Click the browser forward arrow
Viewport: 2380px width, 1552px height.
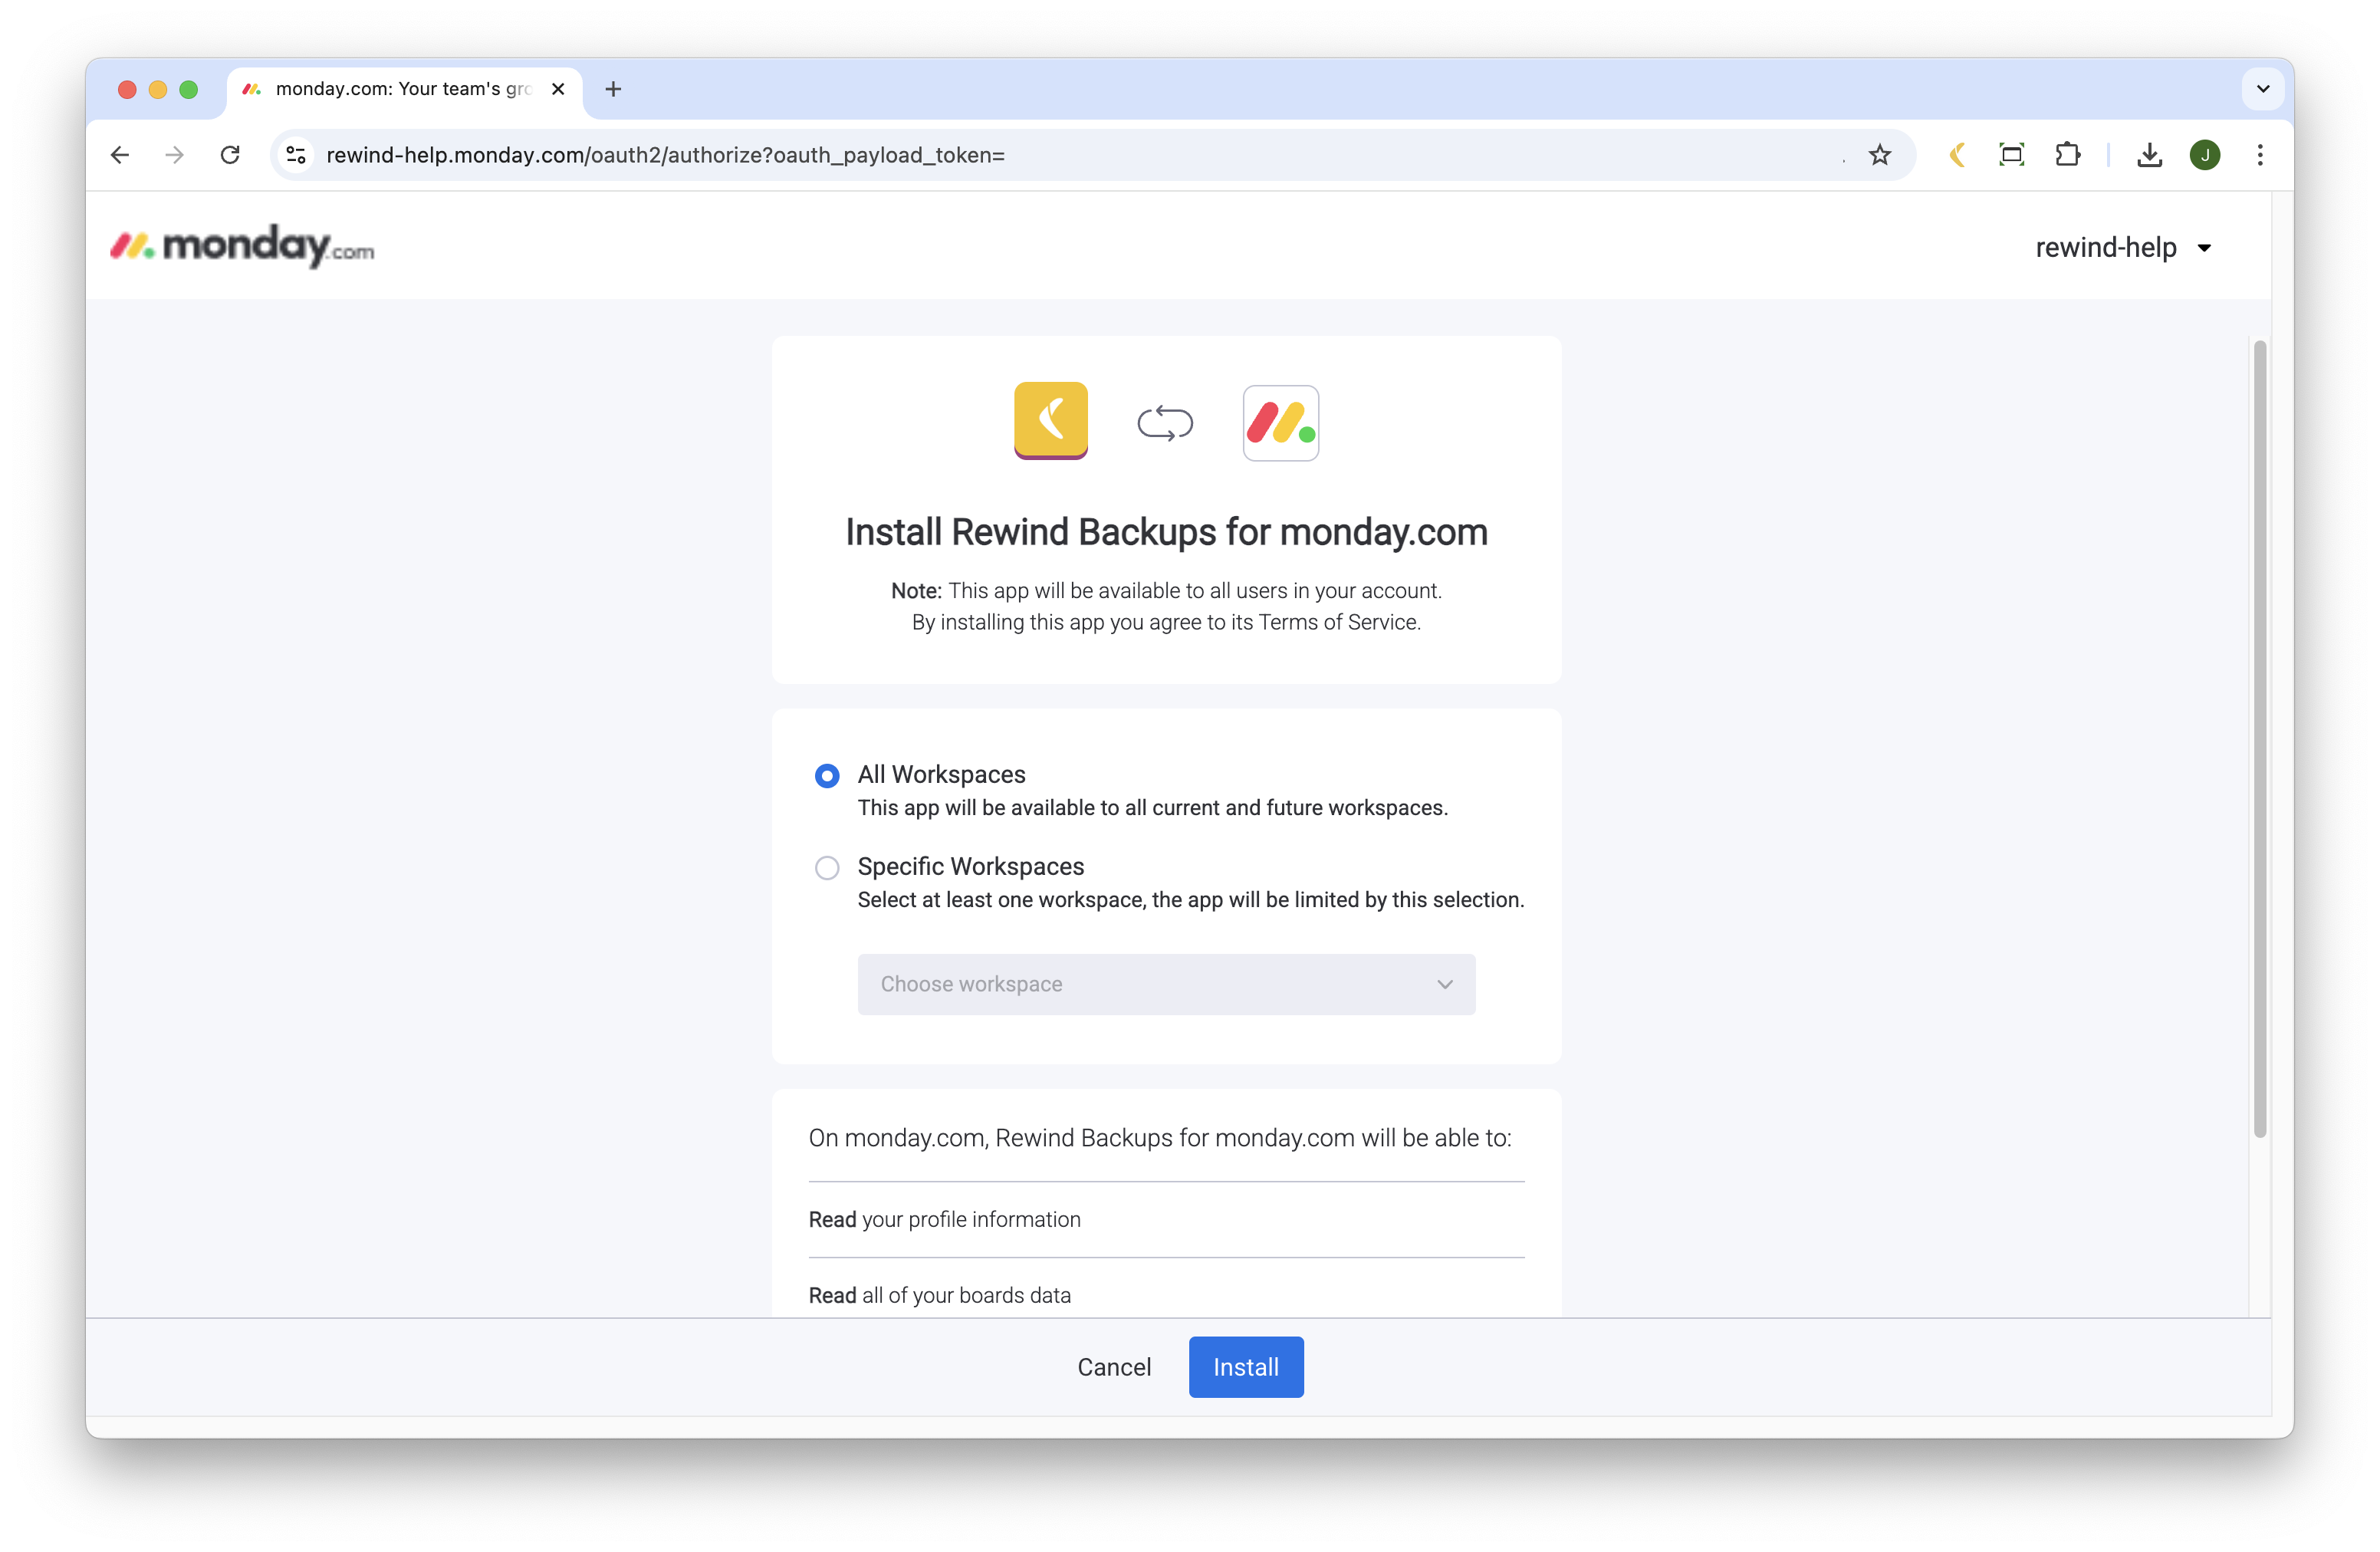pos(174,155)
